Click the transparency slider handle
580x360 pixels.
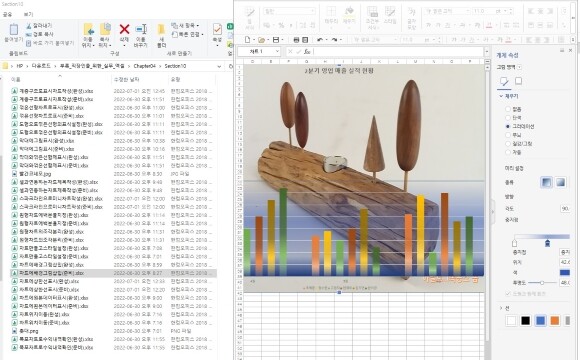point(542,283)
